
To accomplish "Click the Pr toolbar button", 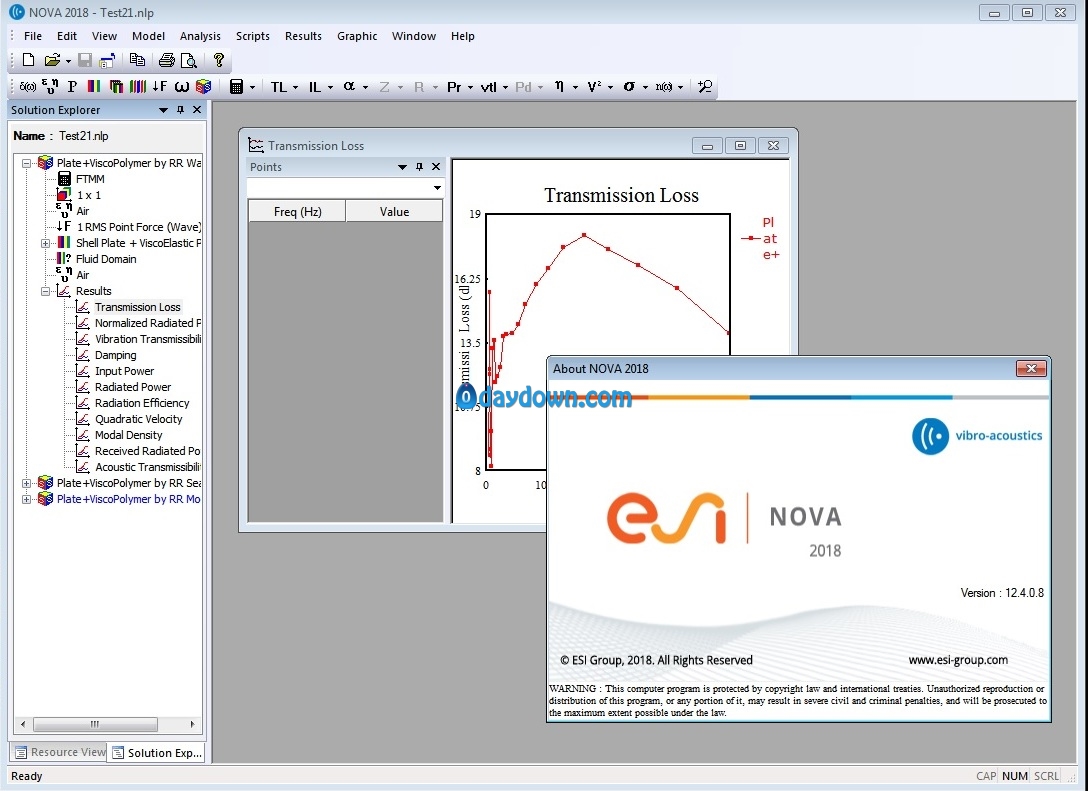I will click(454, 87).
